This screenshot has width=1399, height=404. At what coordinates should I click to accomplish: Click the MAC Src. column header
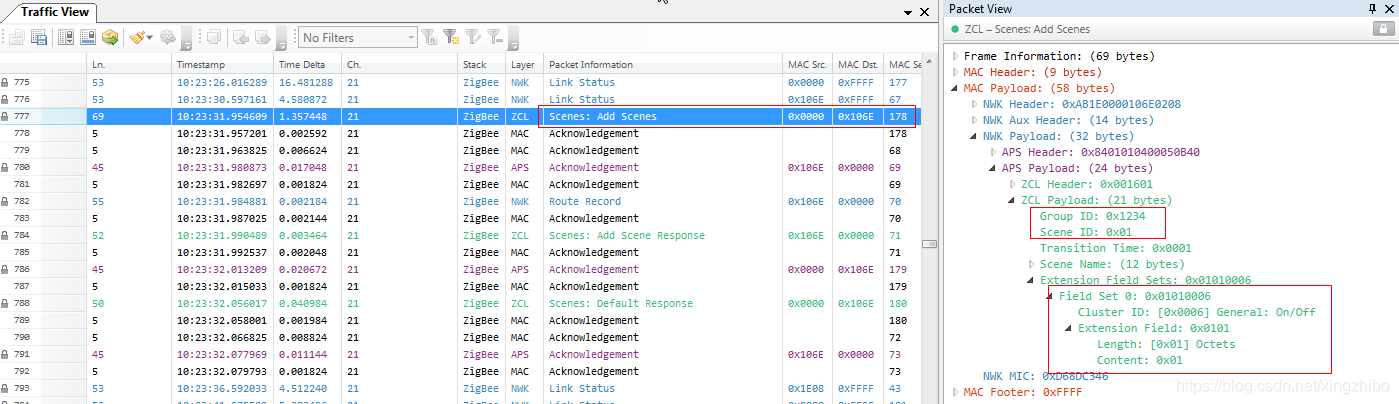(808, 65)
